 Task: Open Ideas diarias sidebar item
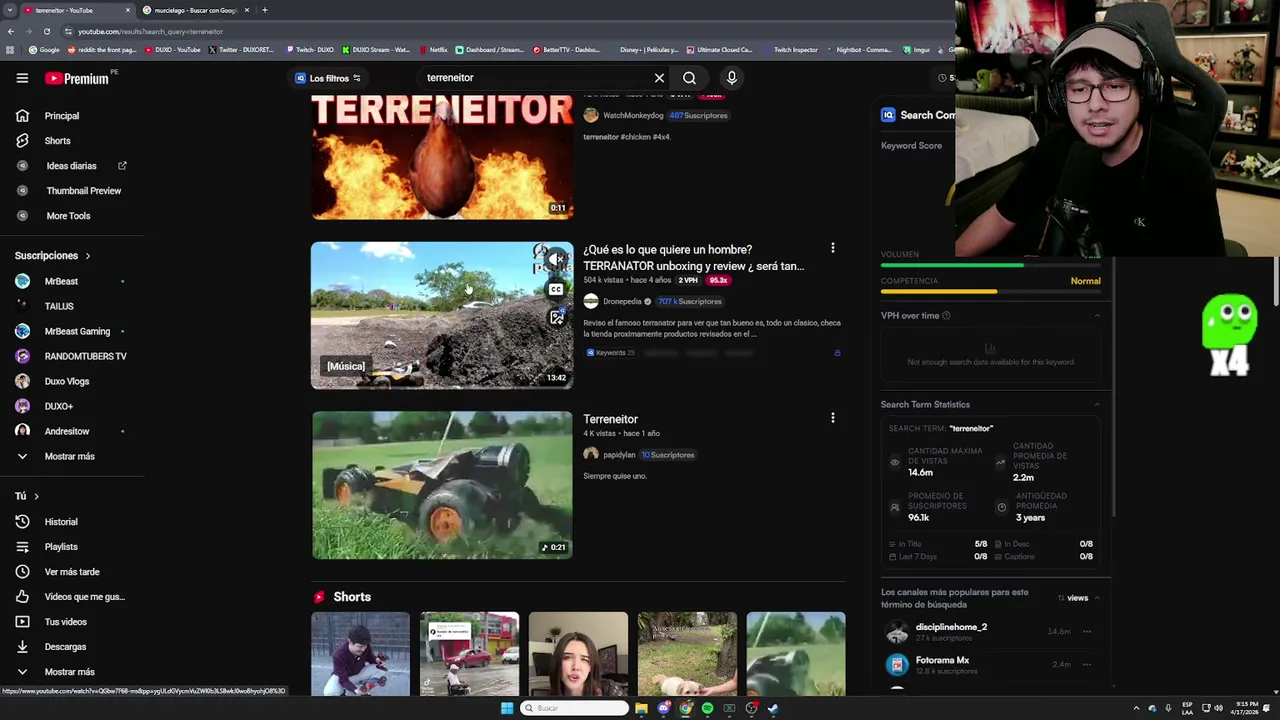(70, 166)
